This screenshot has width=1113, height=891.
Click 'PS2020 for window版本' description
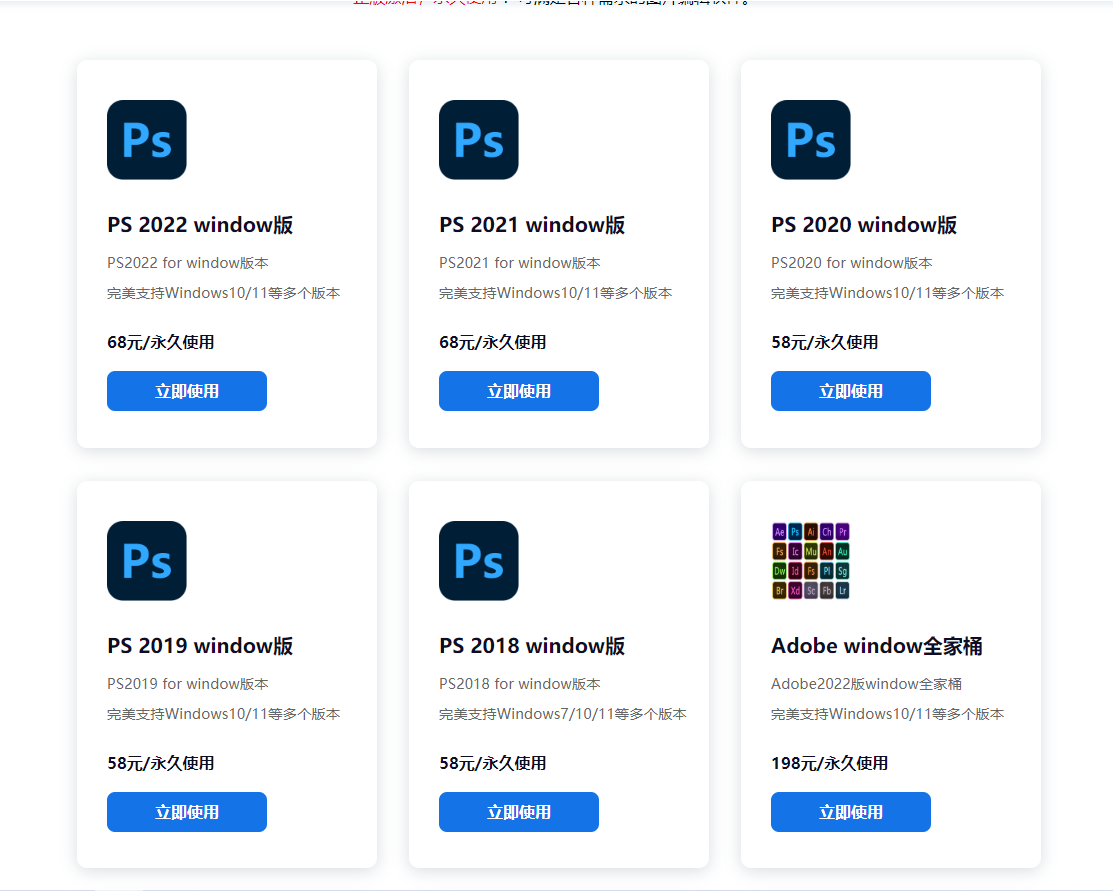click(852, 263)
